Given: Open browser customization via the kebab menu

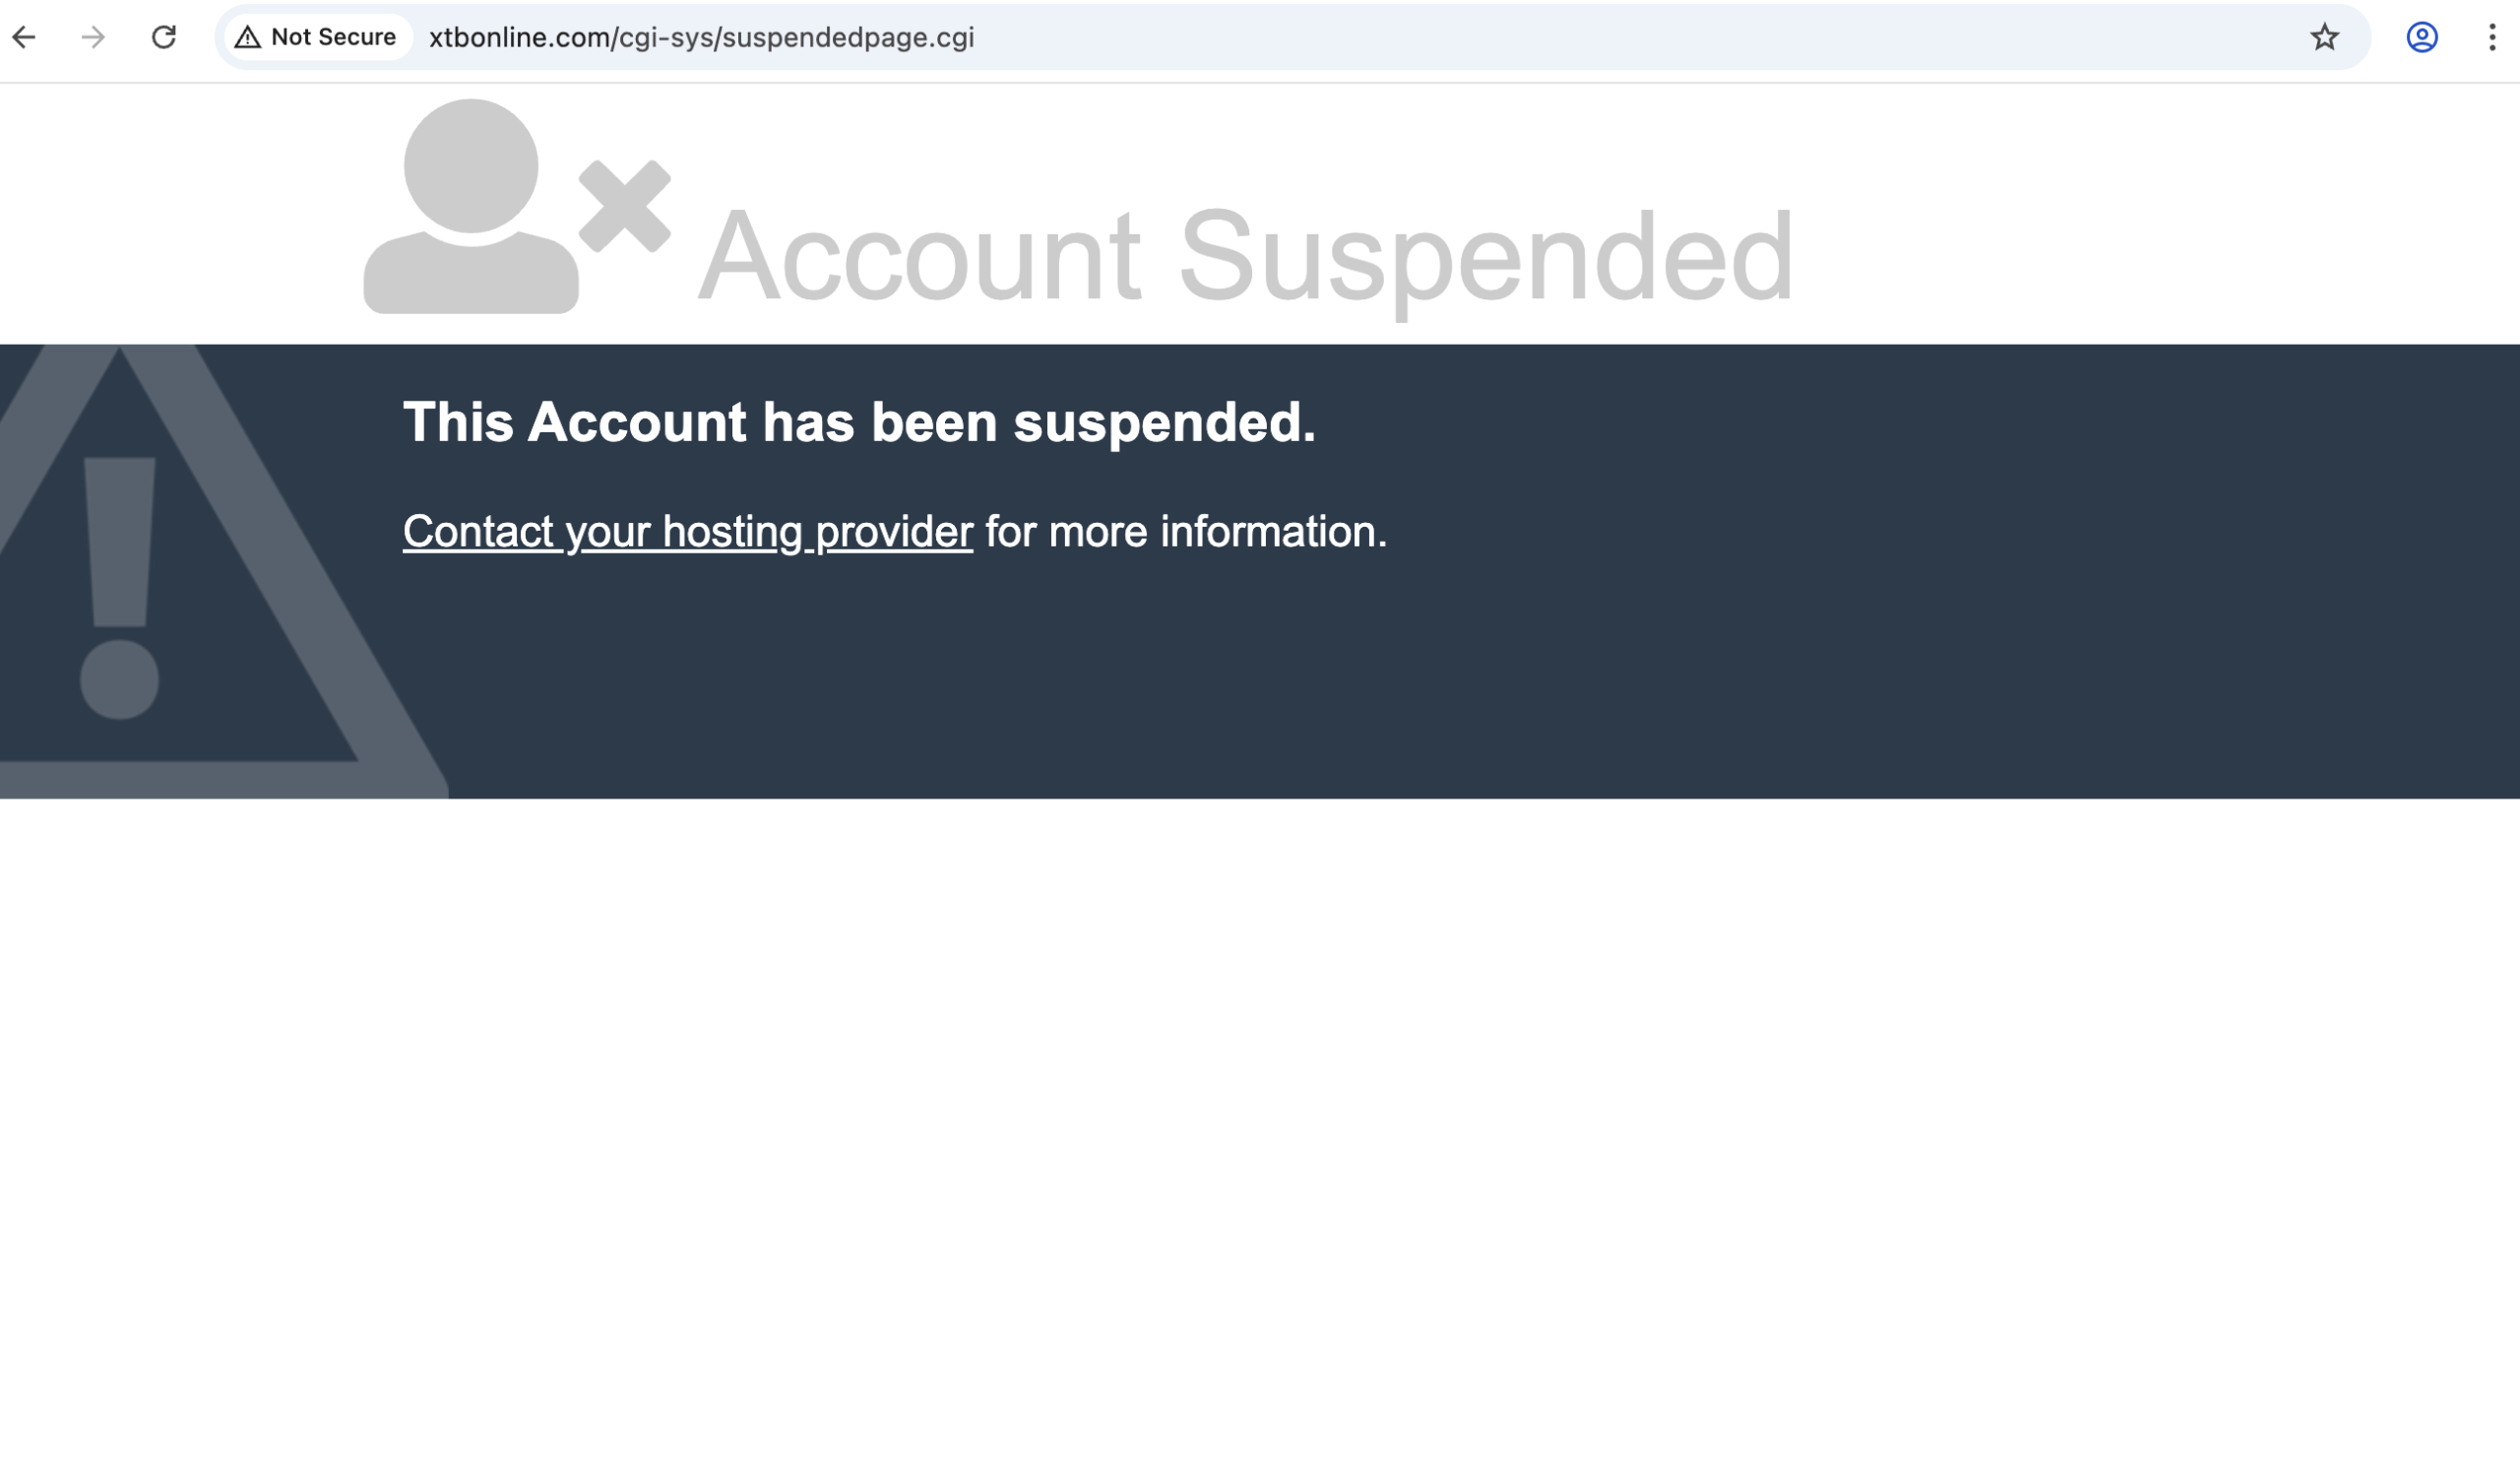Looking at the screenshot, I should click(x=2492, y=38).
